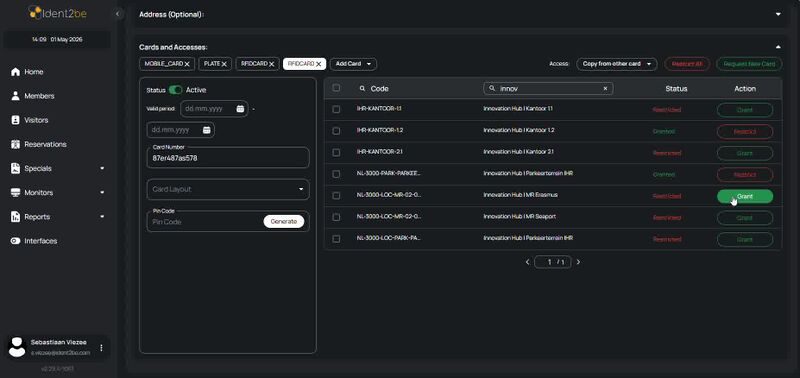Open Copy from other card dropdown
Viewport: 800px width, 378px height.
click(617, 64)
